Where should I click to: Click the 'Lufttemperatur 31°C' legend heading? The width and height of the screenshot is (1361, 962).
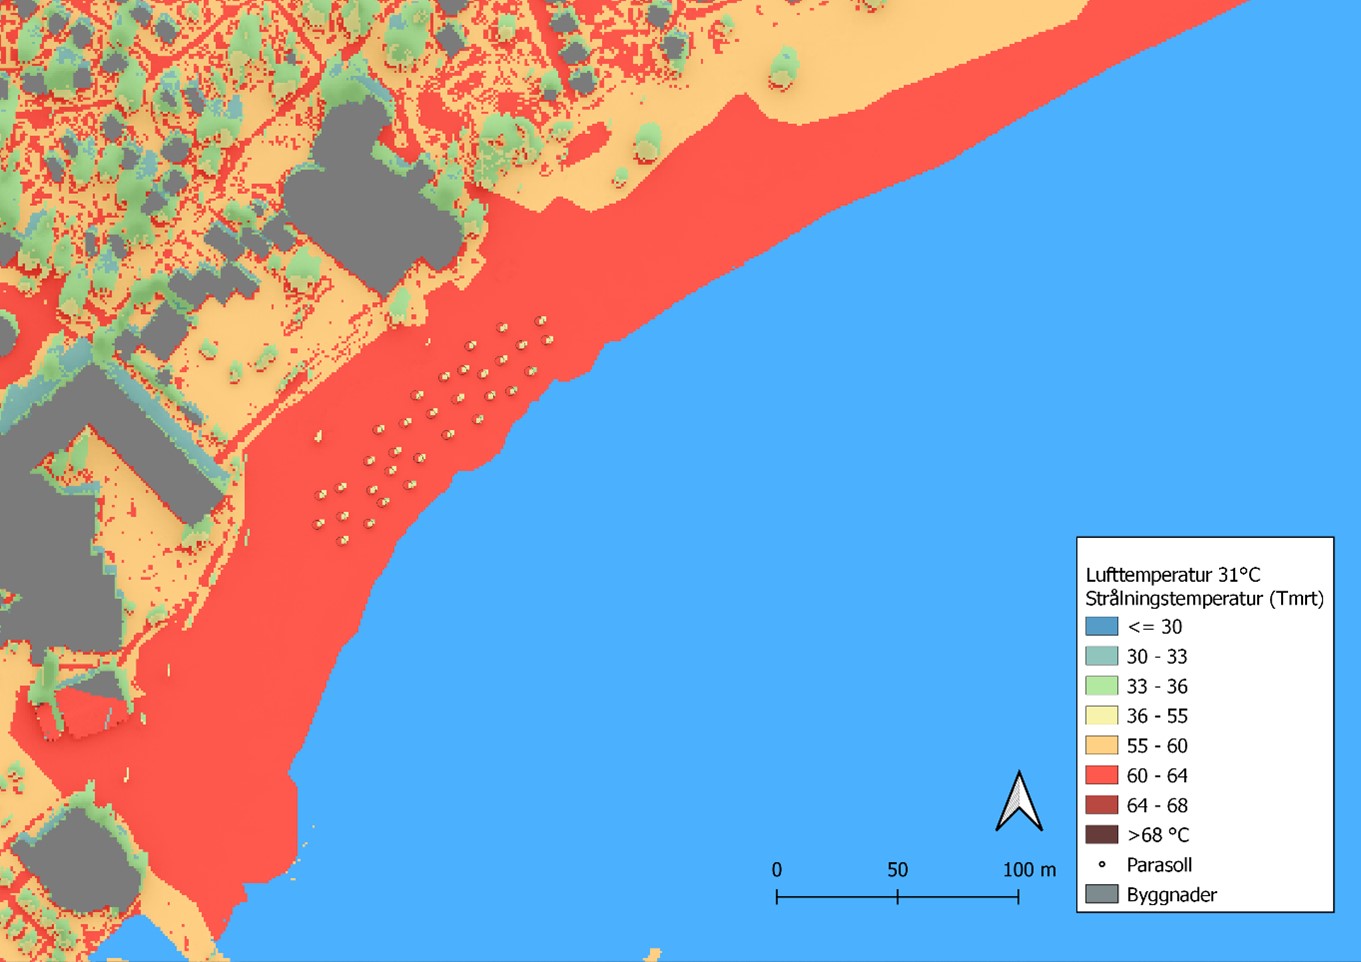[1173, 575]
